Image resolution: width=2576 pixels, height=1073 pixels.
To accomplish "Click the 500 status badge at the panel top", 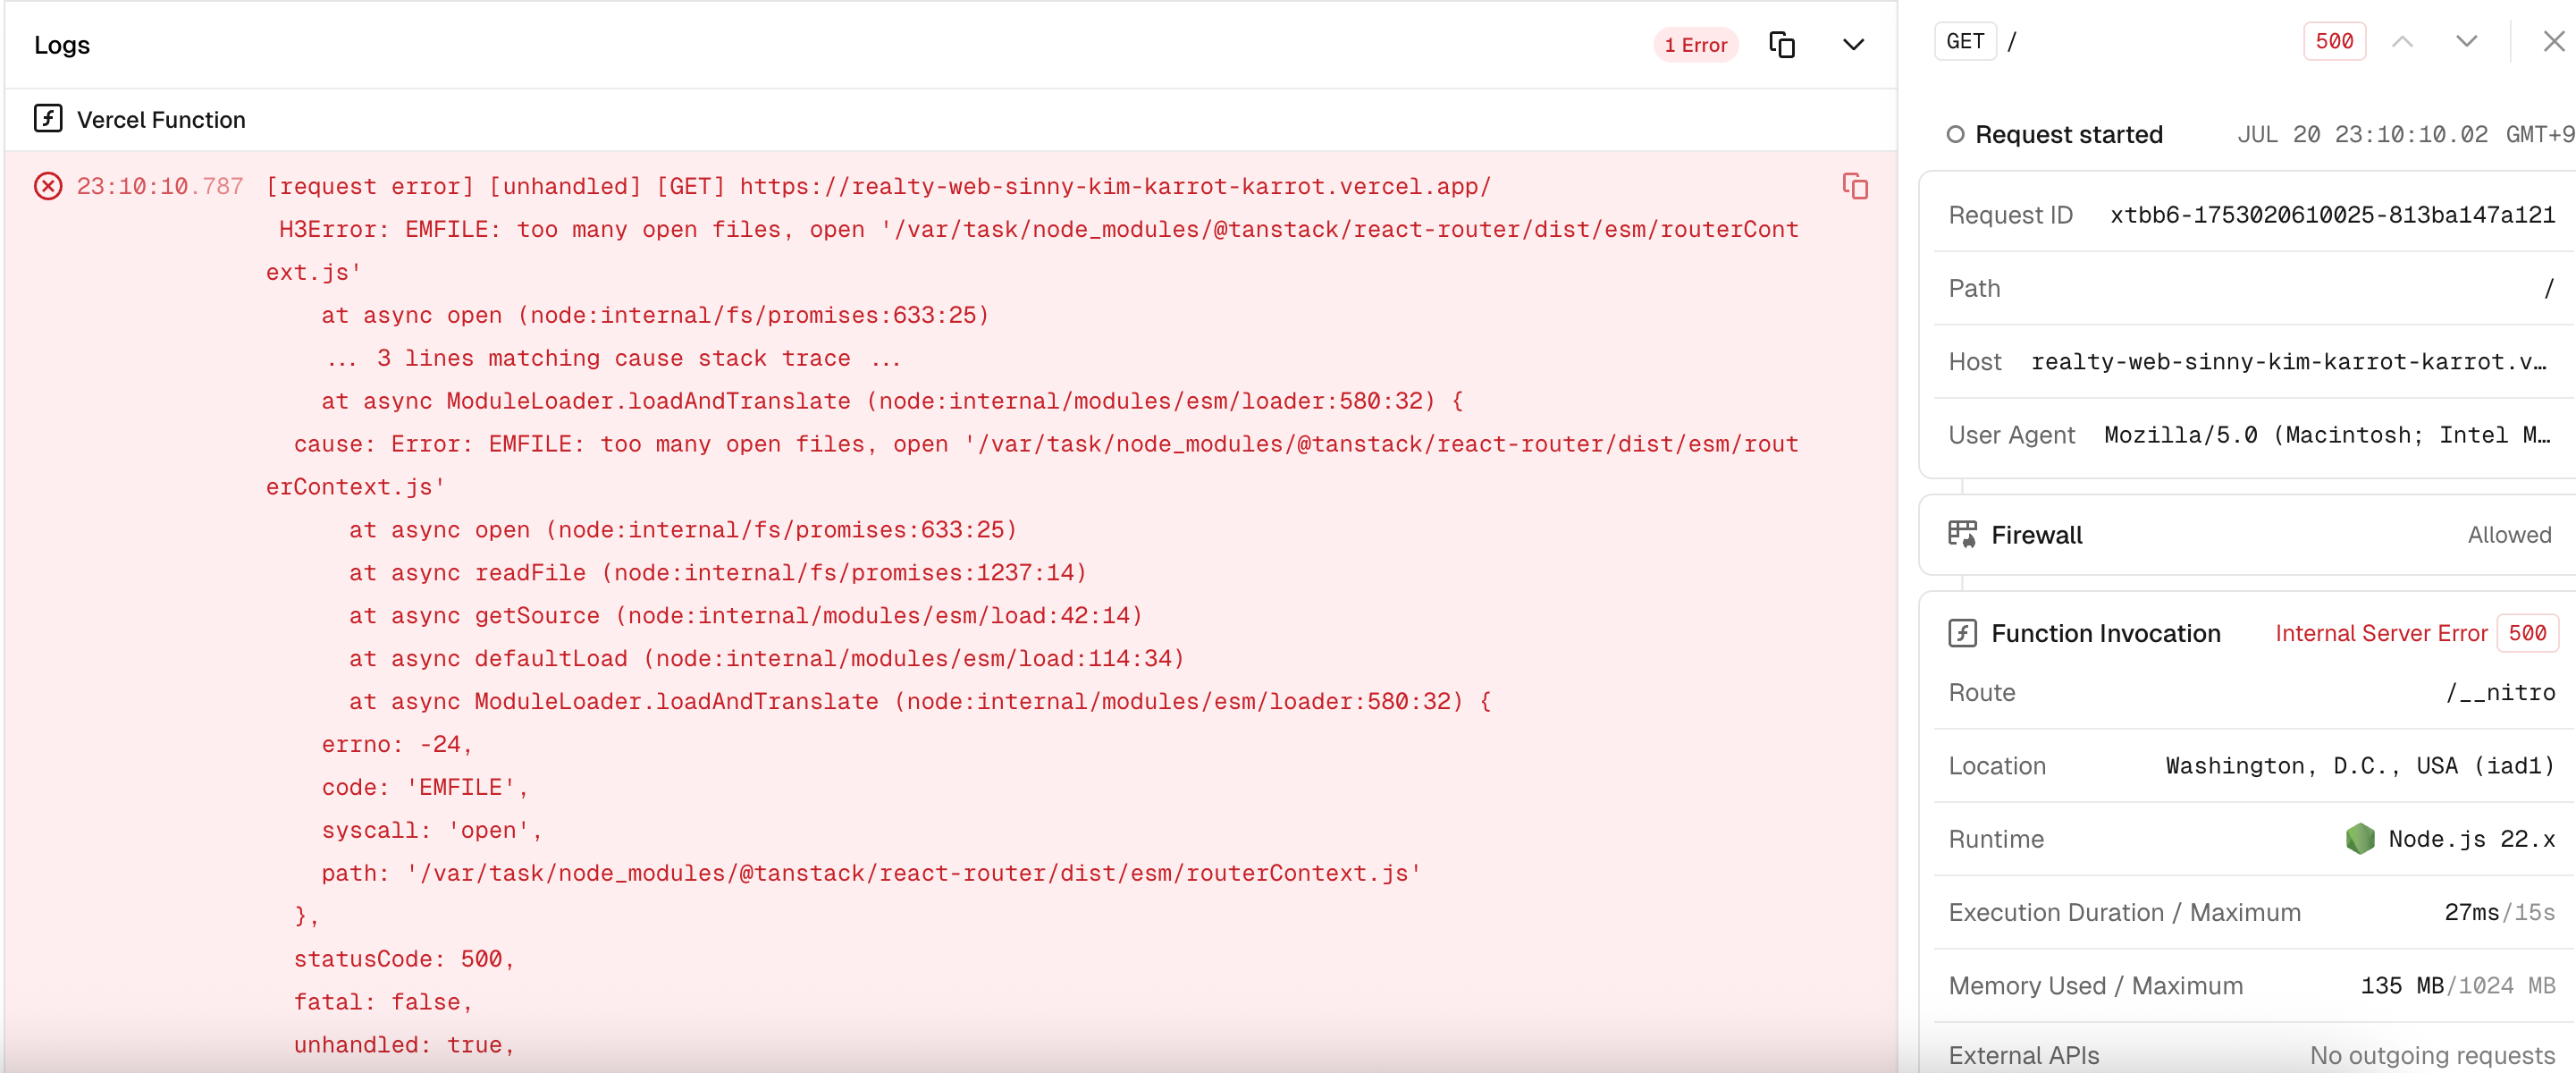I will (x=2334, y=41).
